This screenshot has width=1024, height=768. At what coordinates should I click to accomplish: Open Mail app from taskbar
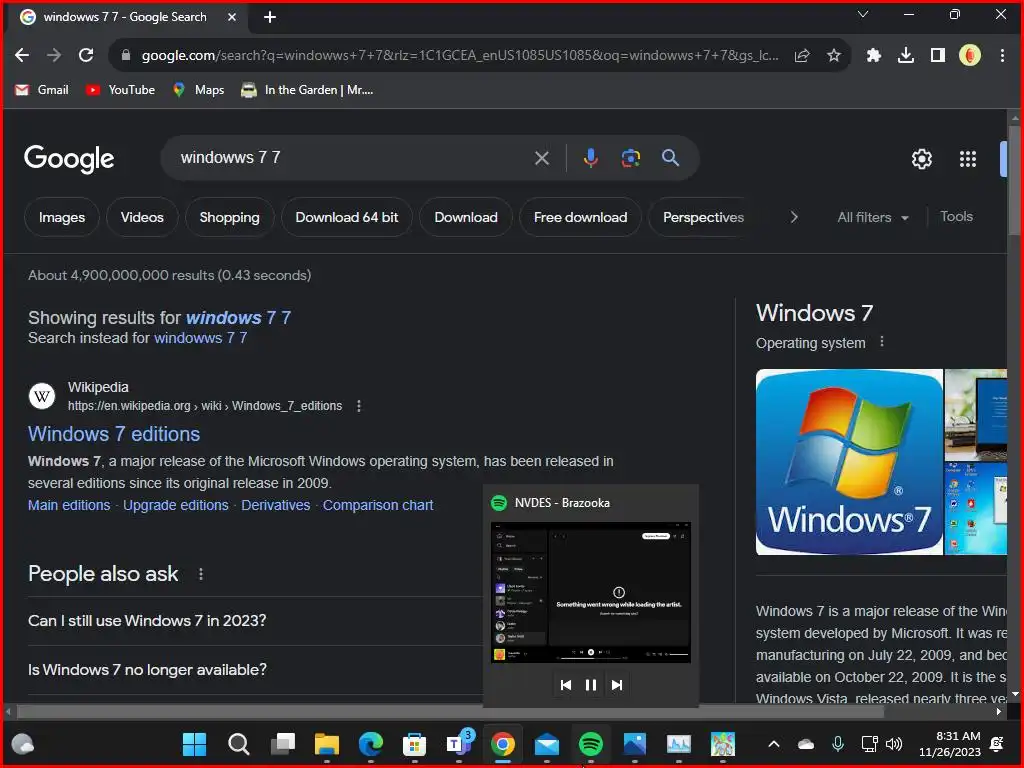547,744
